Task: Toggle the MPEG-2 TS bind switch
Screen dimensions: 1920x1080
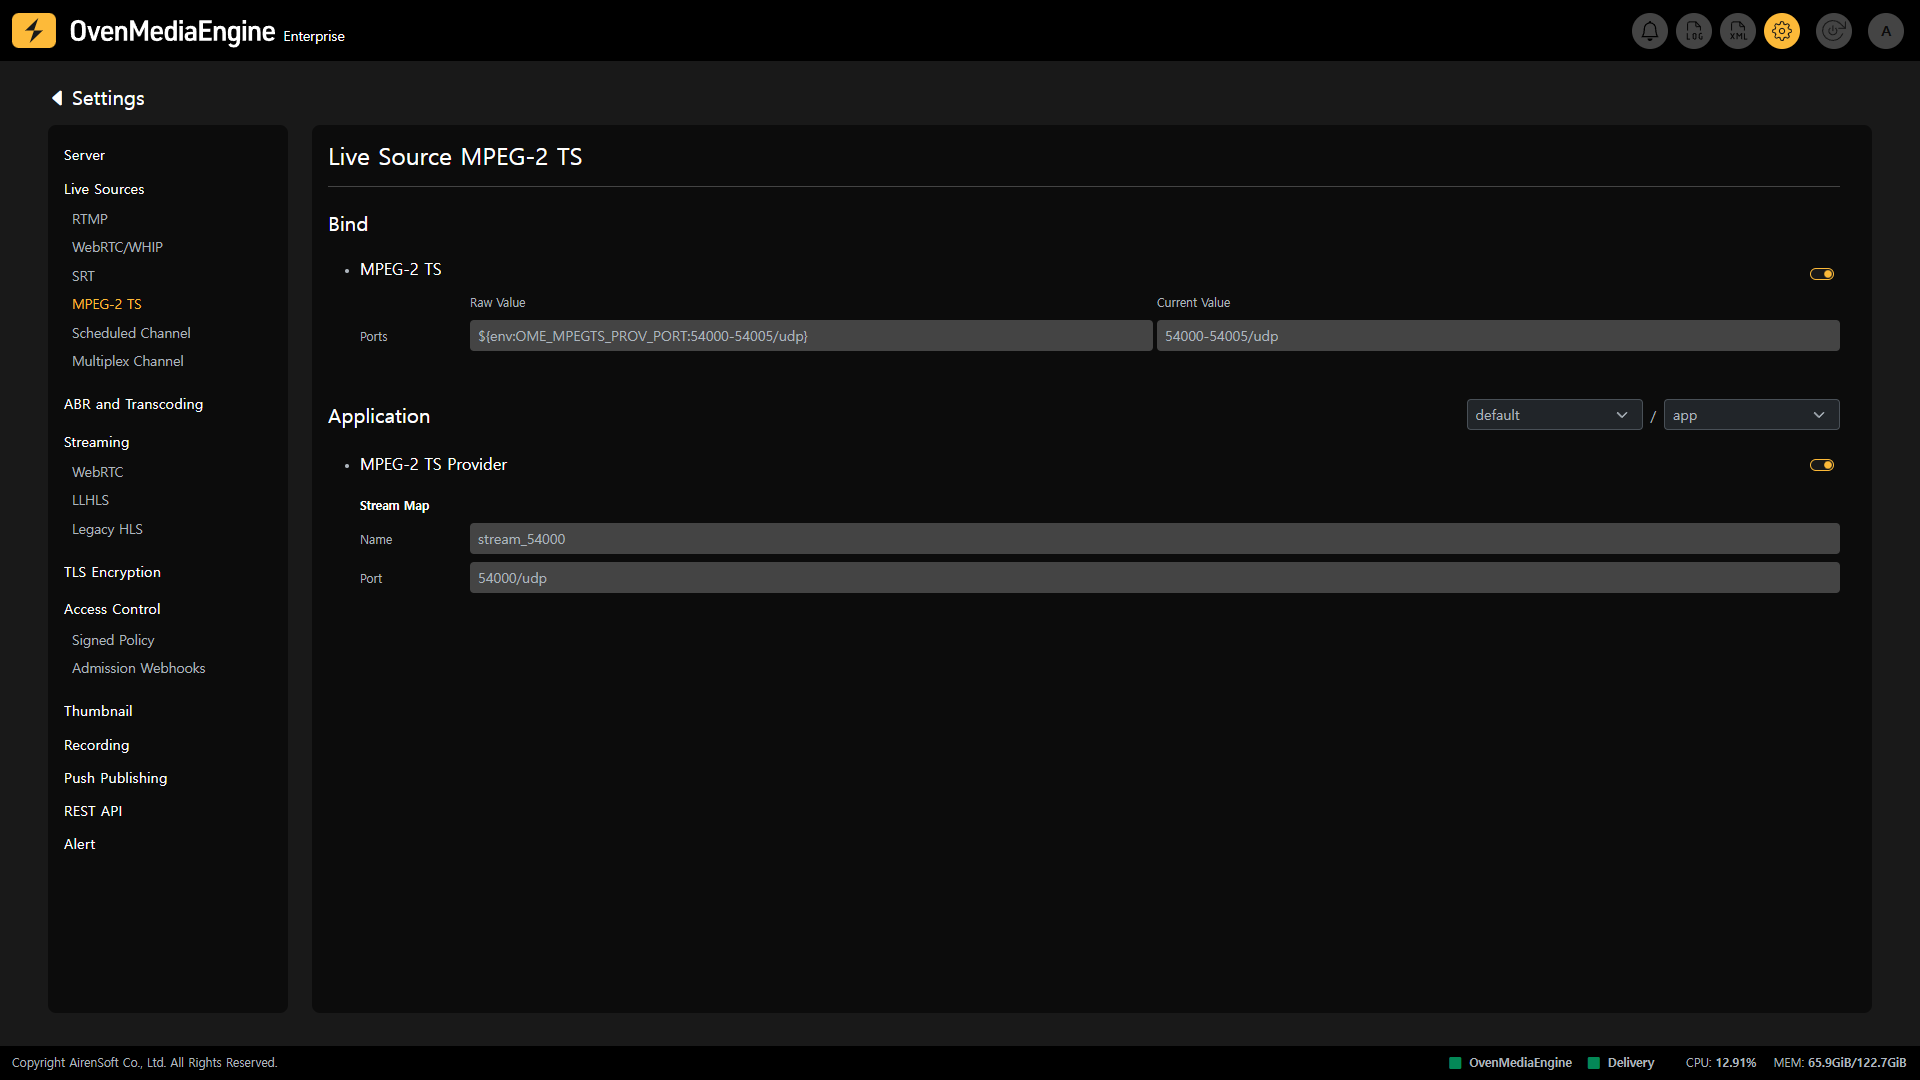Action: coord(1821,274)
